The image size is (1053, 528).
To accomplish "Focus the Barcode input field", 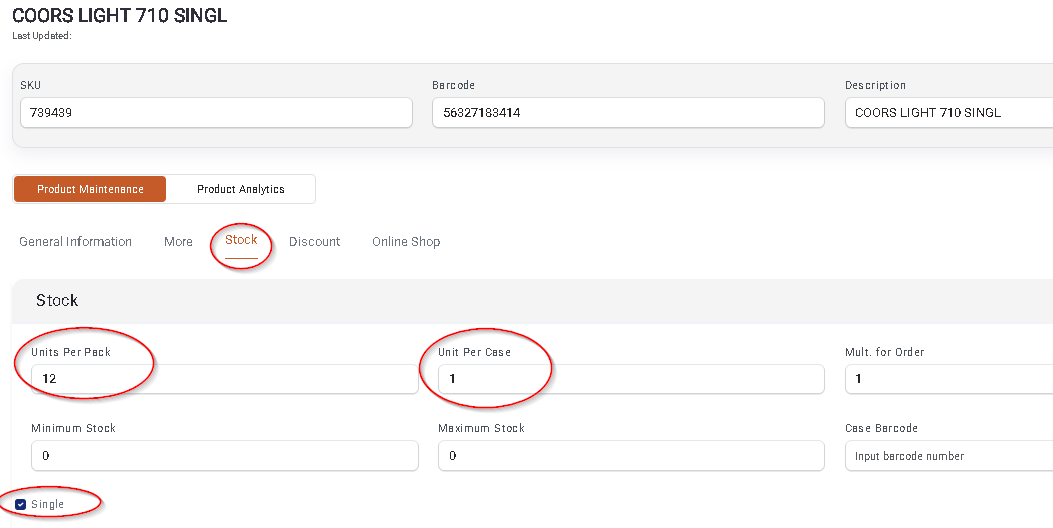I will click(x=628, y=113).
